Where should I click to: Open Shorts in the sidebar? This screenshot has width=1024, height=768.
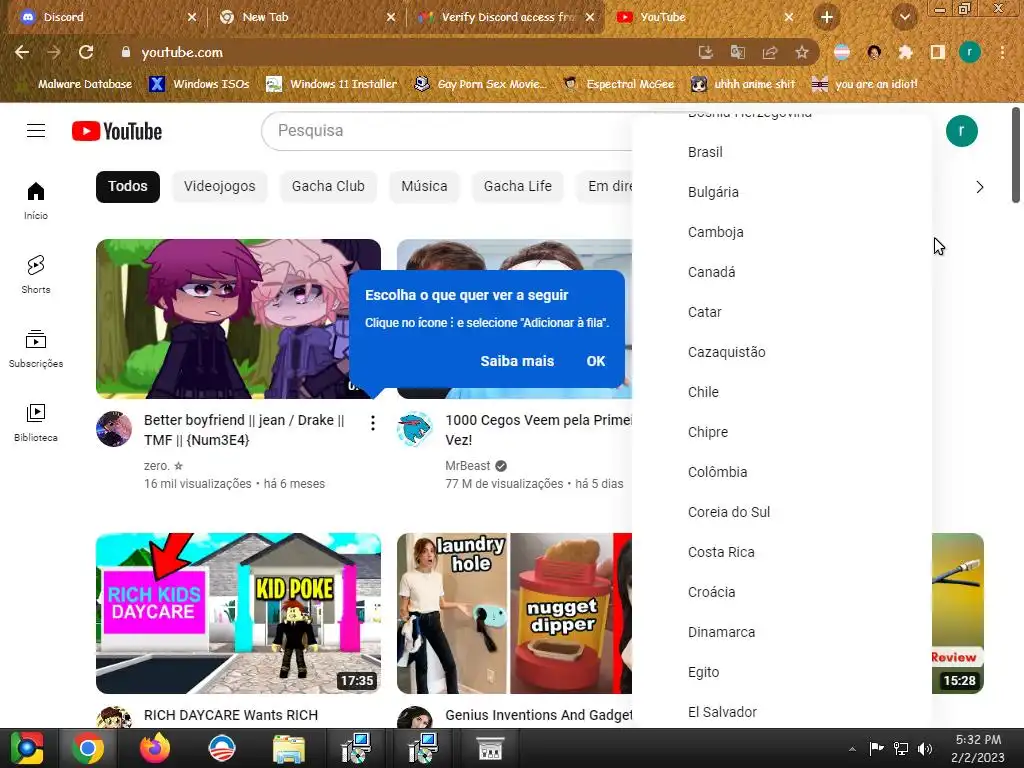pyautogui.click(x=36, y=274)
